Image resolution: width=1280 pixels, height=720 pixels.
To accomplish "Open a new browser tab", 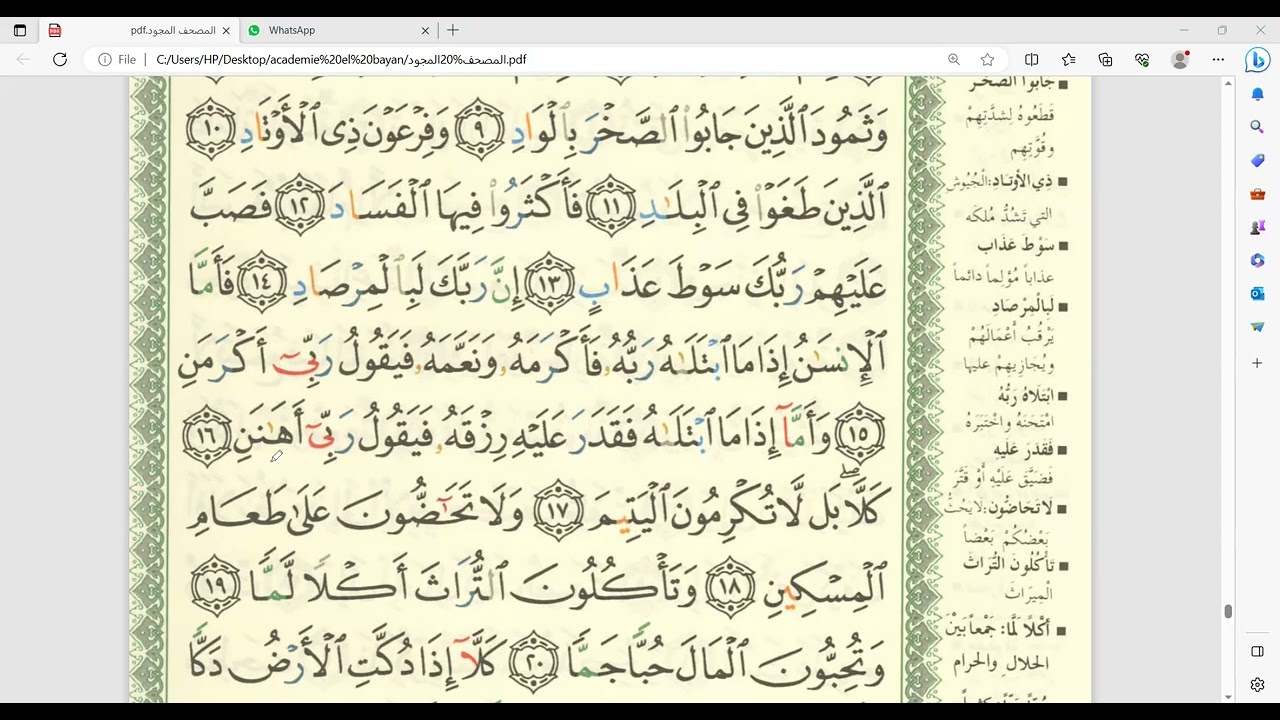I will [453, 31].
